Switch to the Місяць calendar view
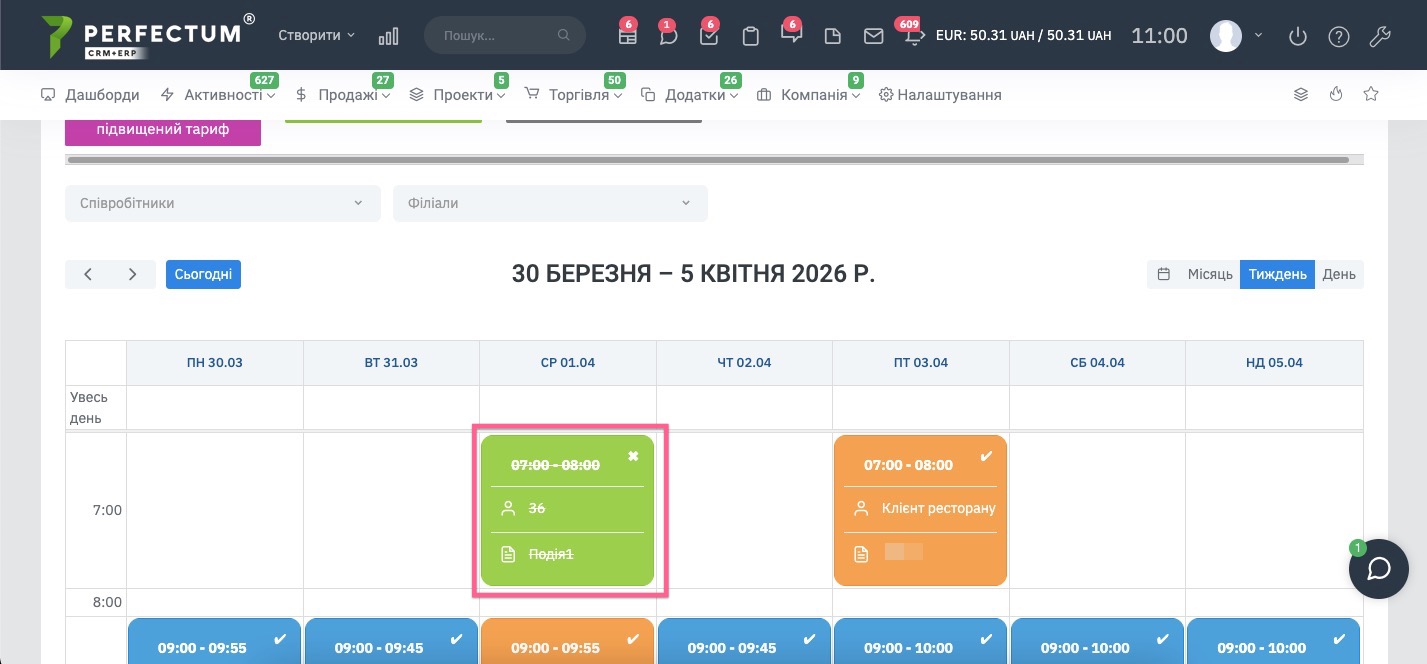Viewport: 1427px width, 664px height. click(1209, 274)
